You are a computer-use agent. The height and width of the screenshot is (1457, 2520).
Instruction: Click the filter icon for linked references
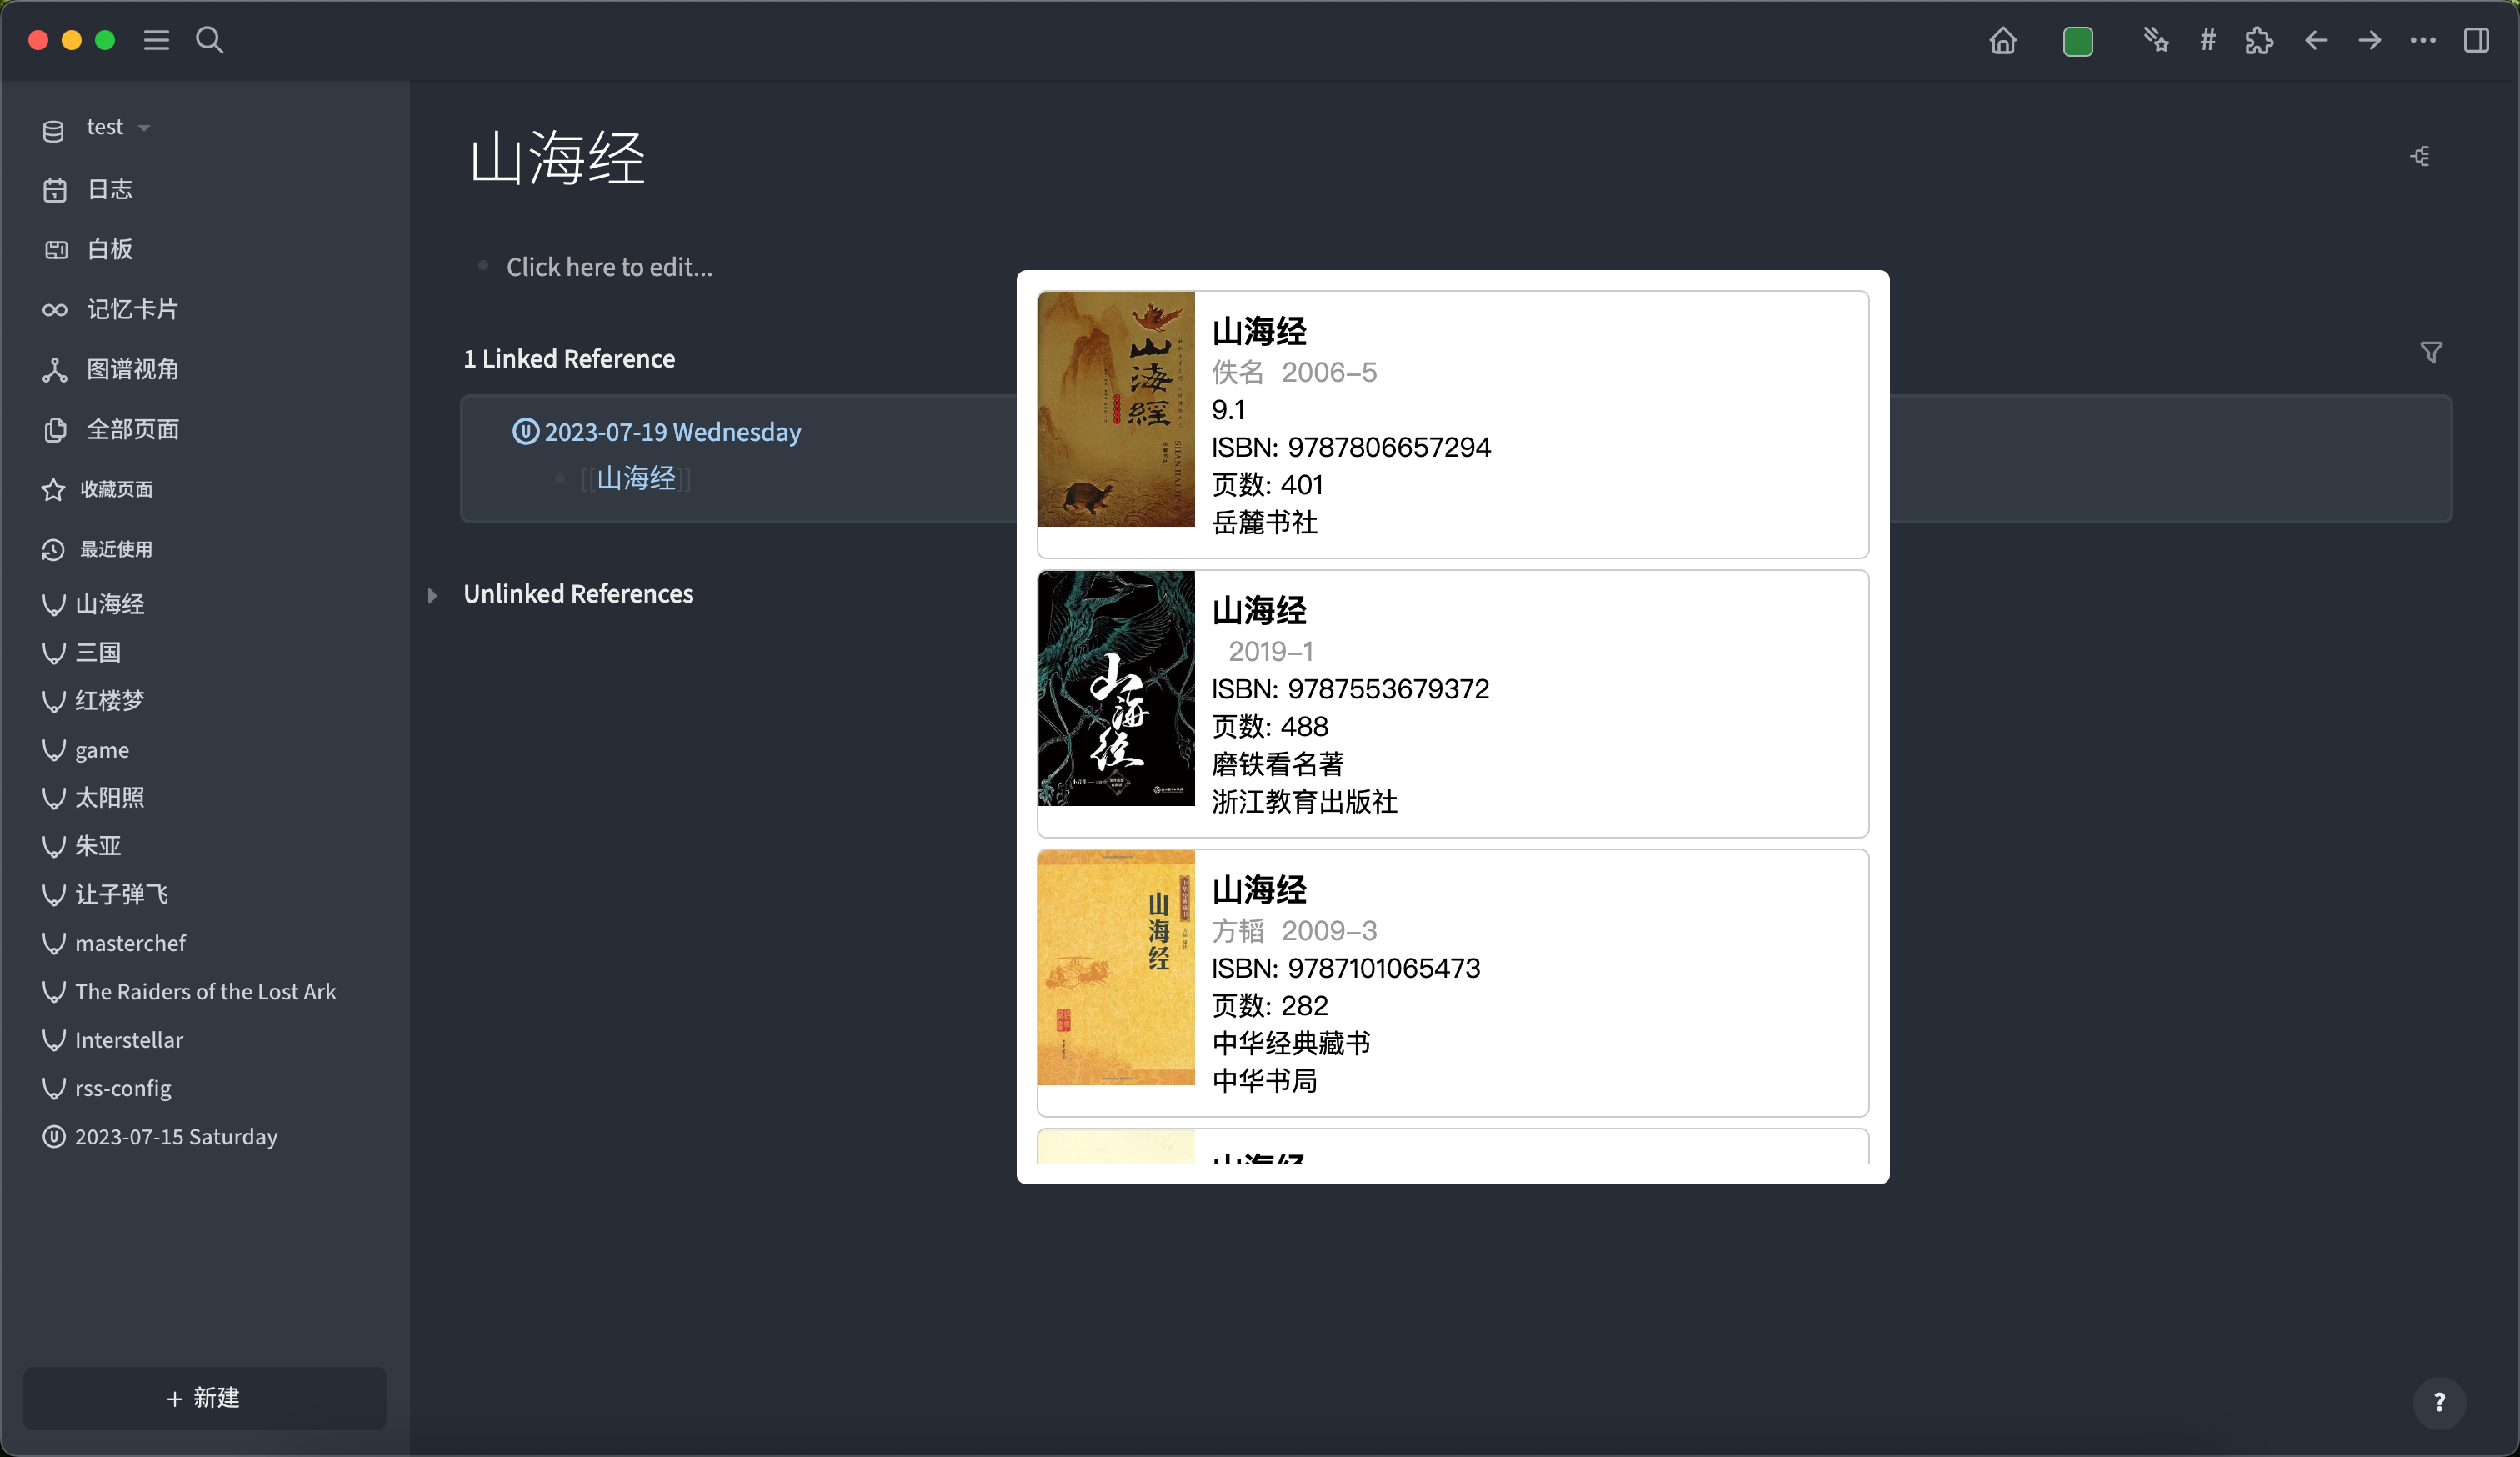2431,353
